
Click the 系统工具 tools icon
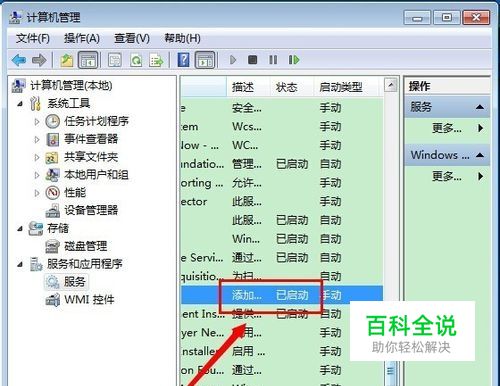35,103
